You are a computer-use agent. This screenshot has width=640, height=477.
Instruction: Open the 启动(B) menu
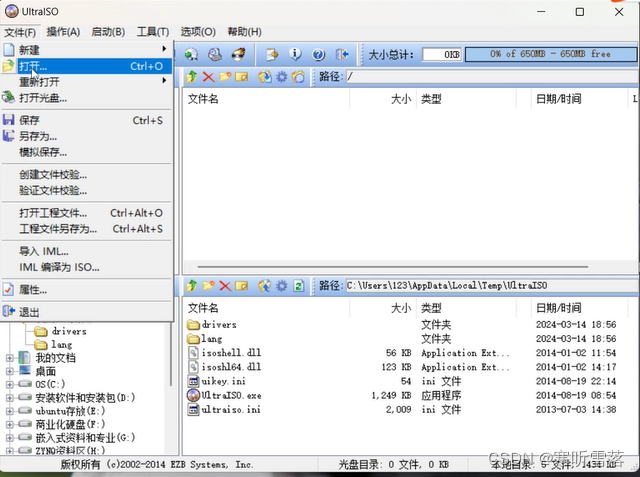[108, 32]
